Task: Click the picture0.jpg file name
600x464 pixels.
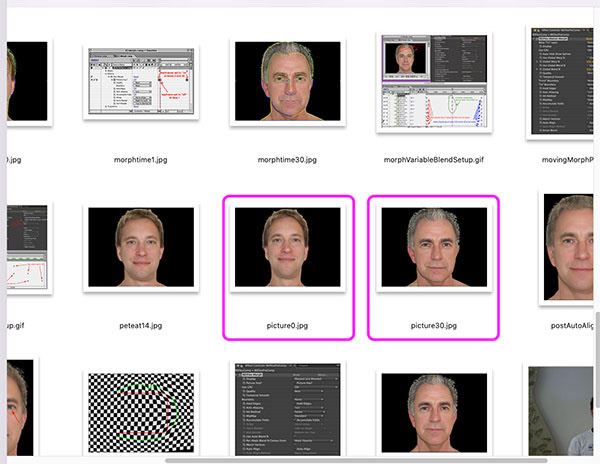Action: [287, 326]
